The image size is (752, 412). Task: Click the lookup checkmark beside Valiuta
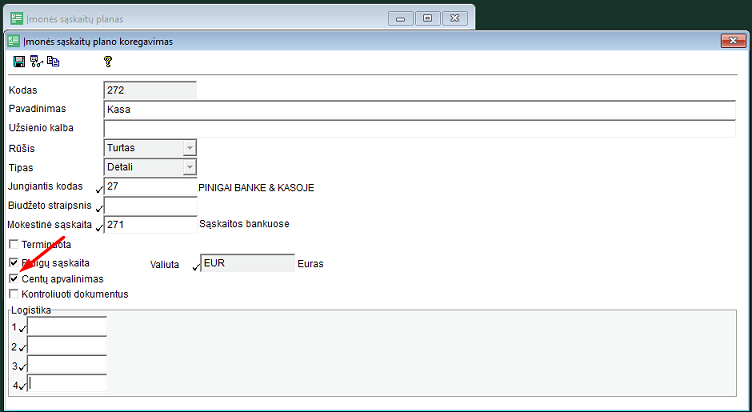[x=196, y=267]
